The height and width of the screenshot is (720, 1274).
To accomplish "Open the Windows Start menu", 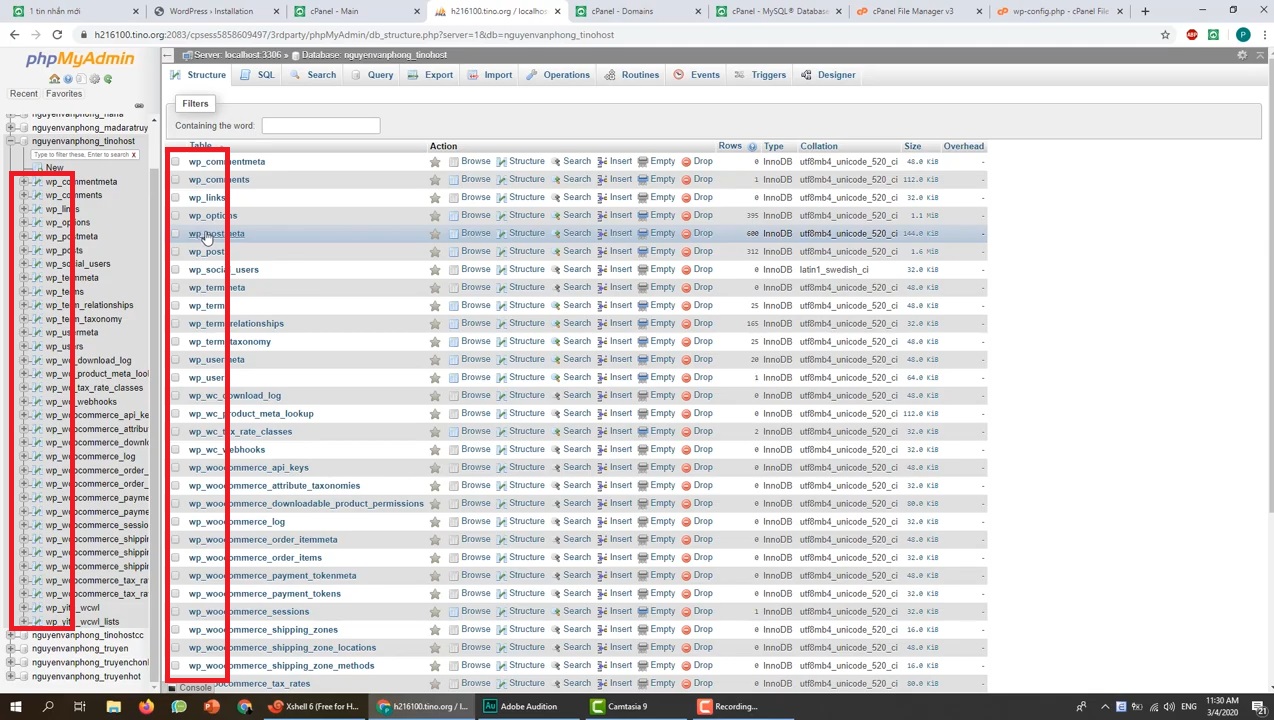I will [16, 707].
